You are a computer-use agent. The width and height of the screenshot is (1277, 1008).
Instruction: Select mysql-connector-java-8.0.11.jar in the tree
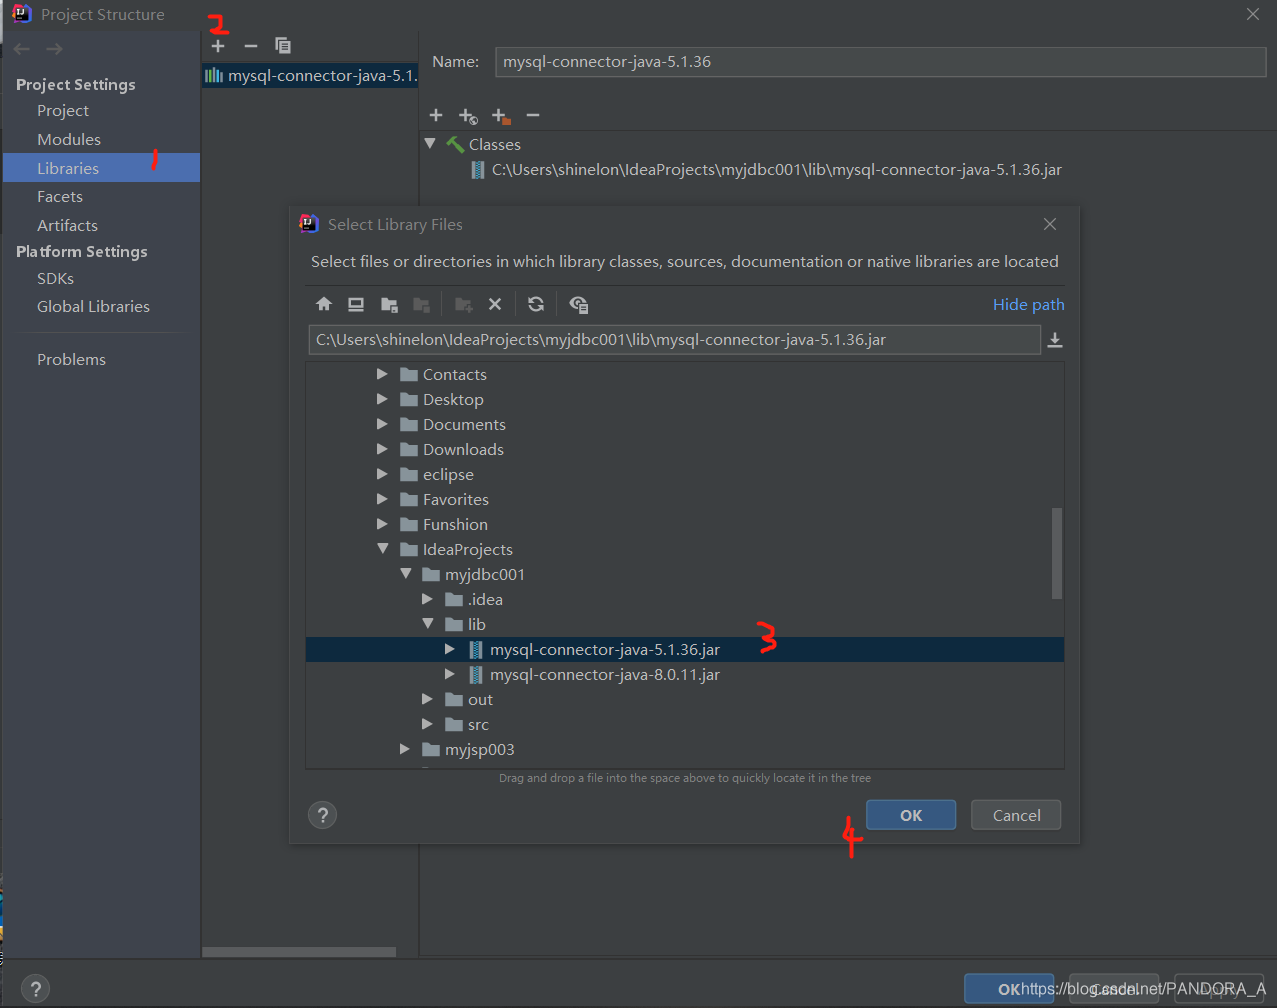(685, 674)
